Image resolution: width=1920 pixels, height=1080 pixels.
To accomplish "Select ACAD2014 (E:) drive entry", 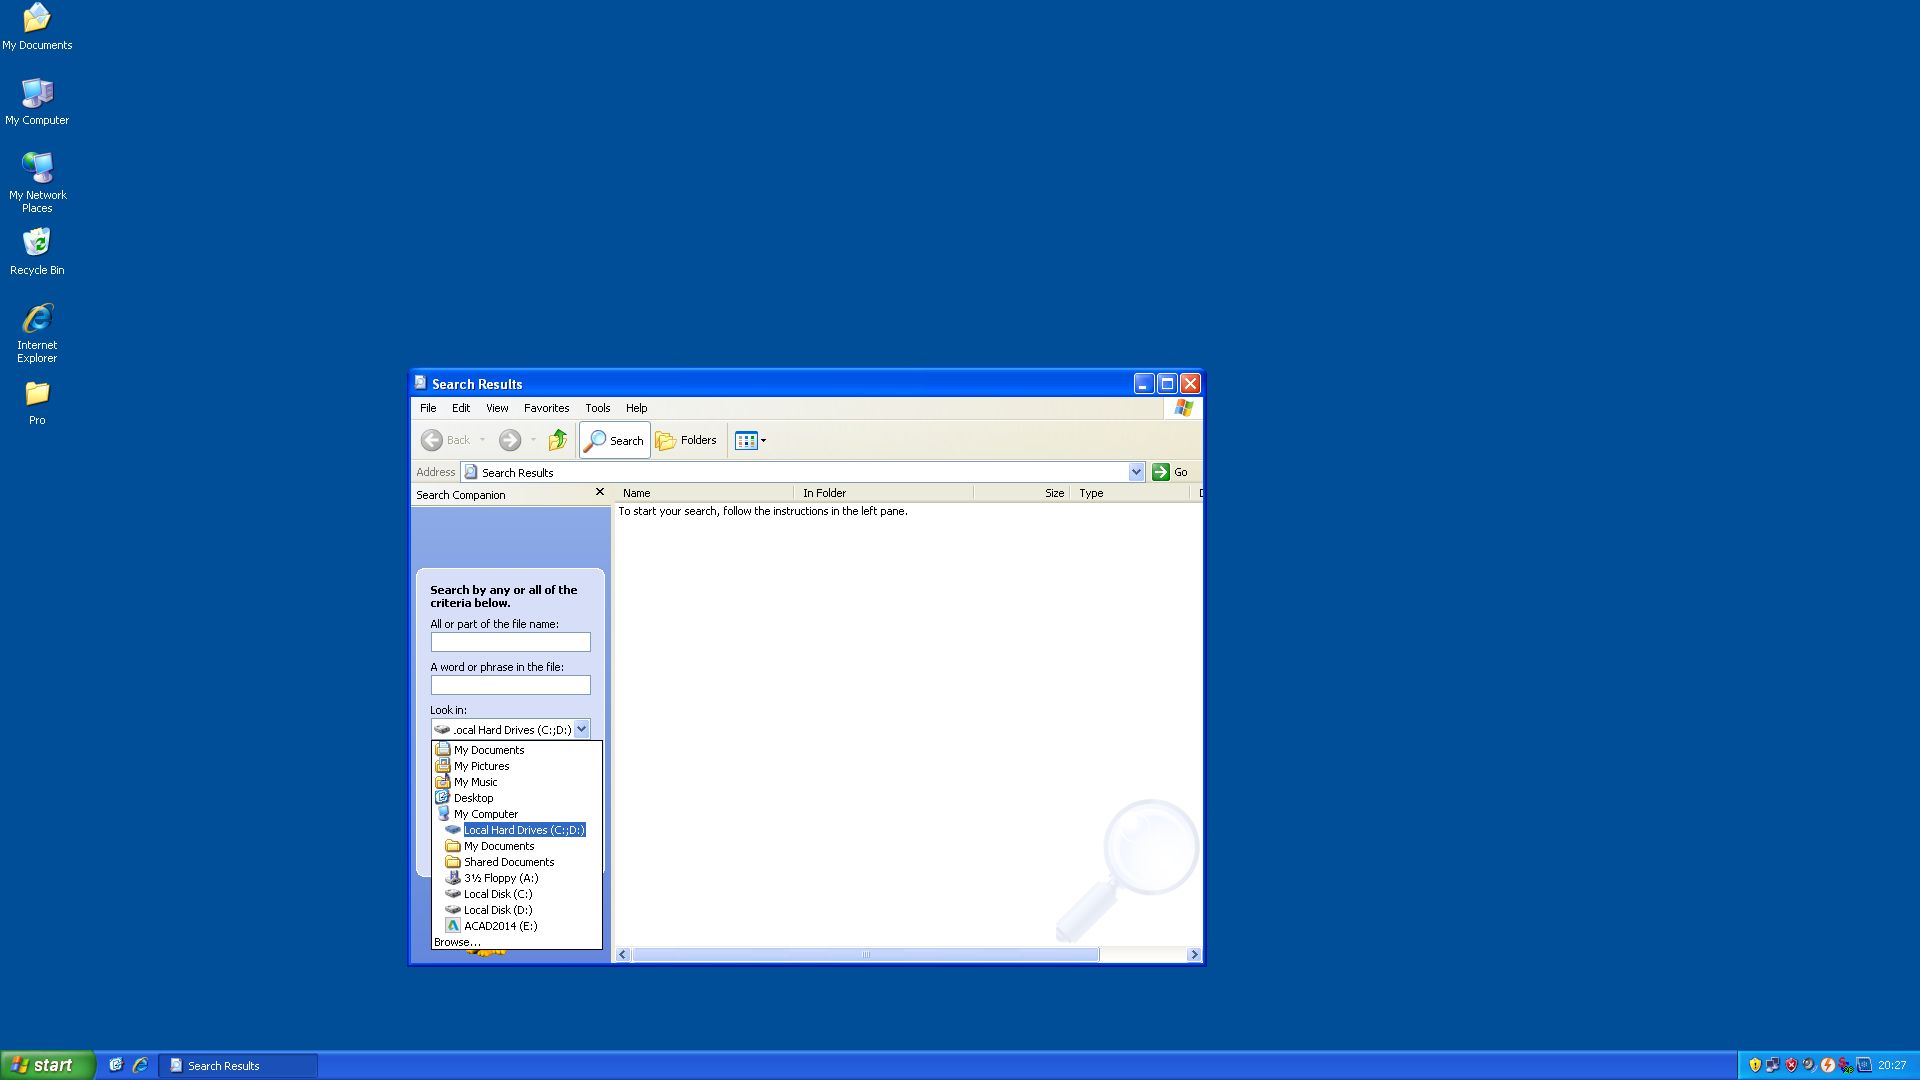I will pyautogui.click(x=500, y=926).
